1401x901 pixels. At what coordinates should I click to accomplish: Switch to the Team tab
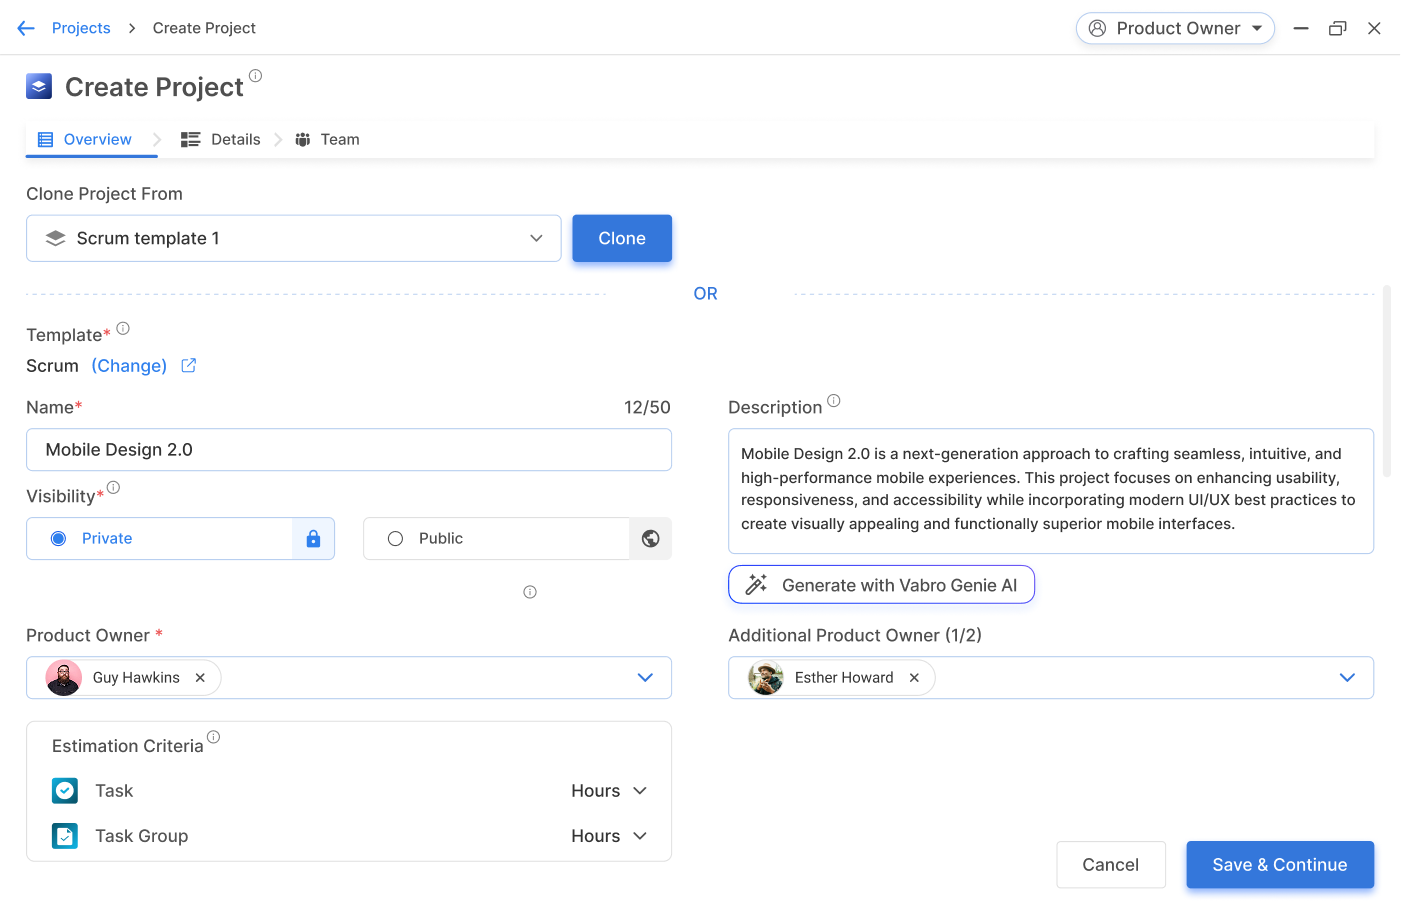327,140
